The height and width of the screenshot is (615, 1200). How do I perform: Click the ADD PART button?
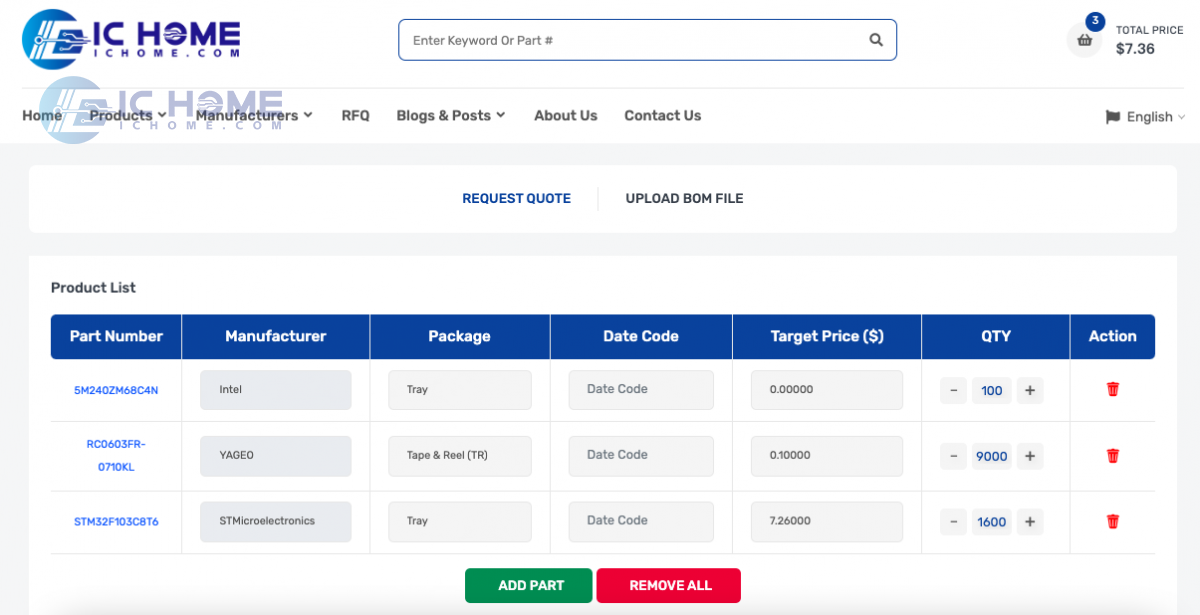[x=529, y=586]
